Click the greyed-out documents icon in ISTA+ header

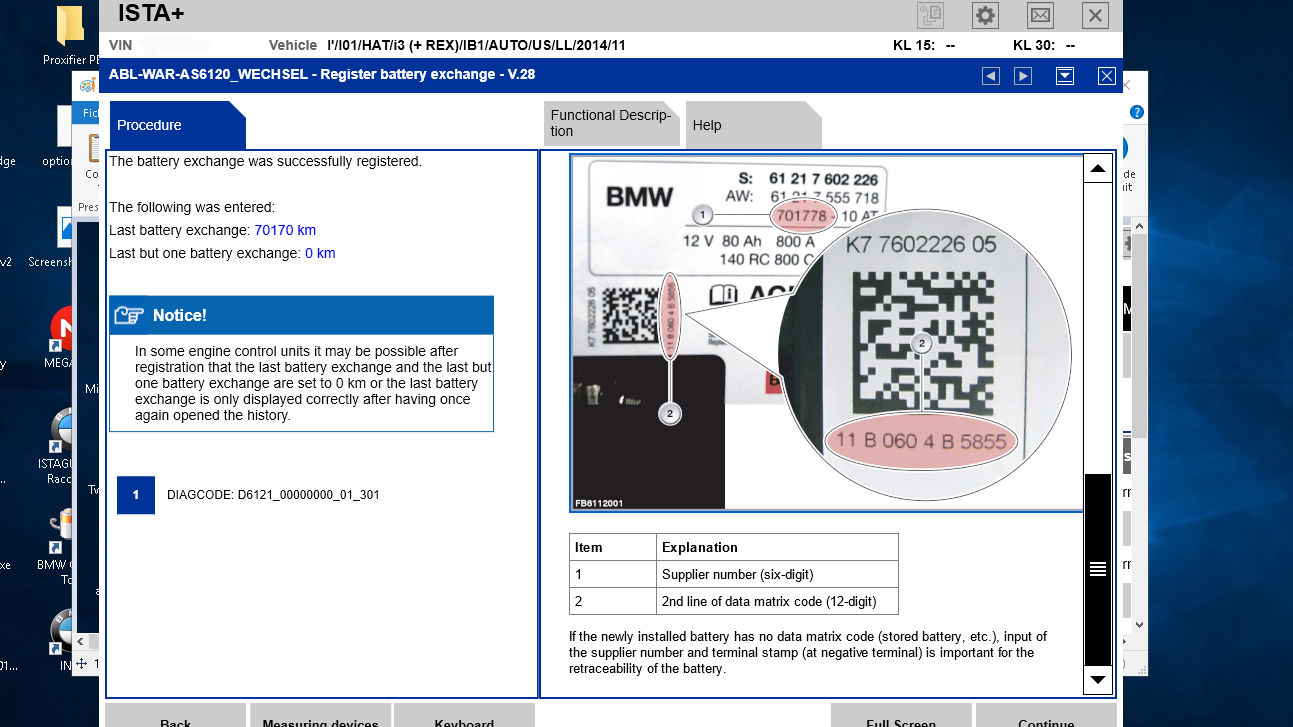[x=931, y=15]
